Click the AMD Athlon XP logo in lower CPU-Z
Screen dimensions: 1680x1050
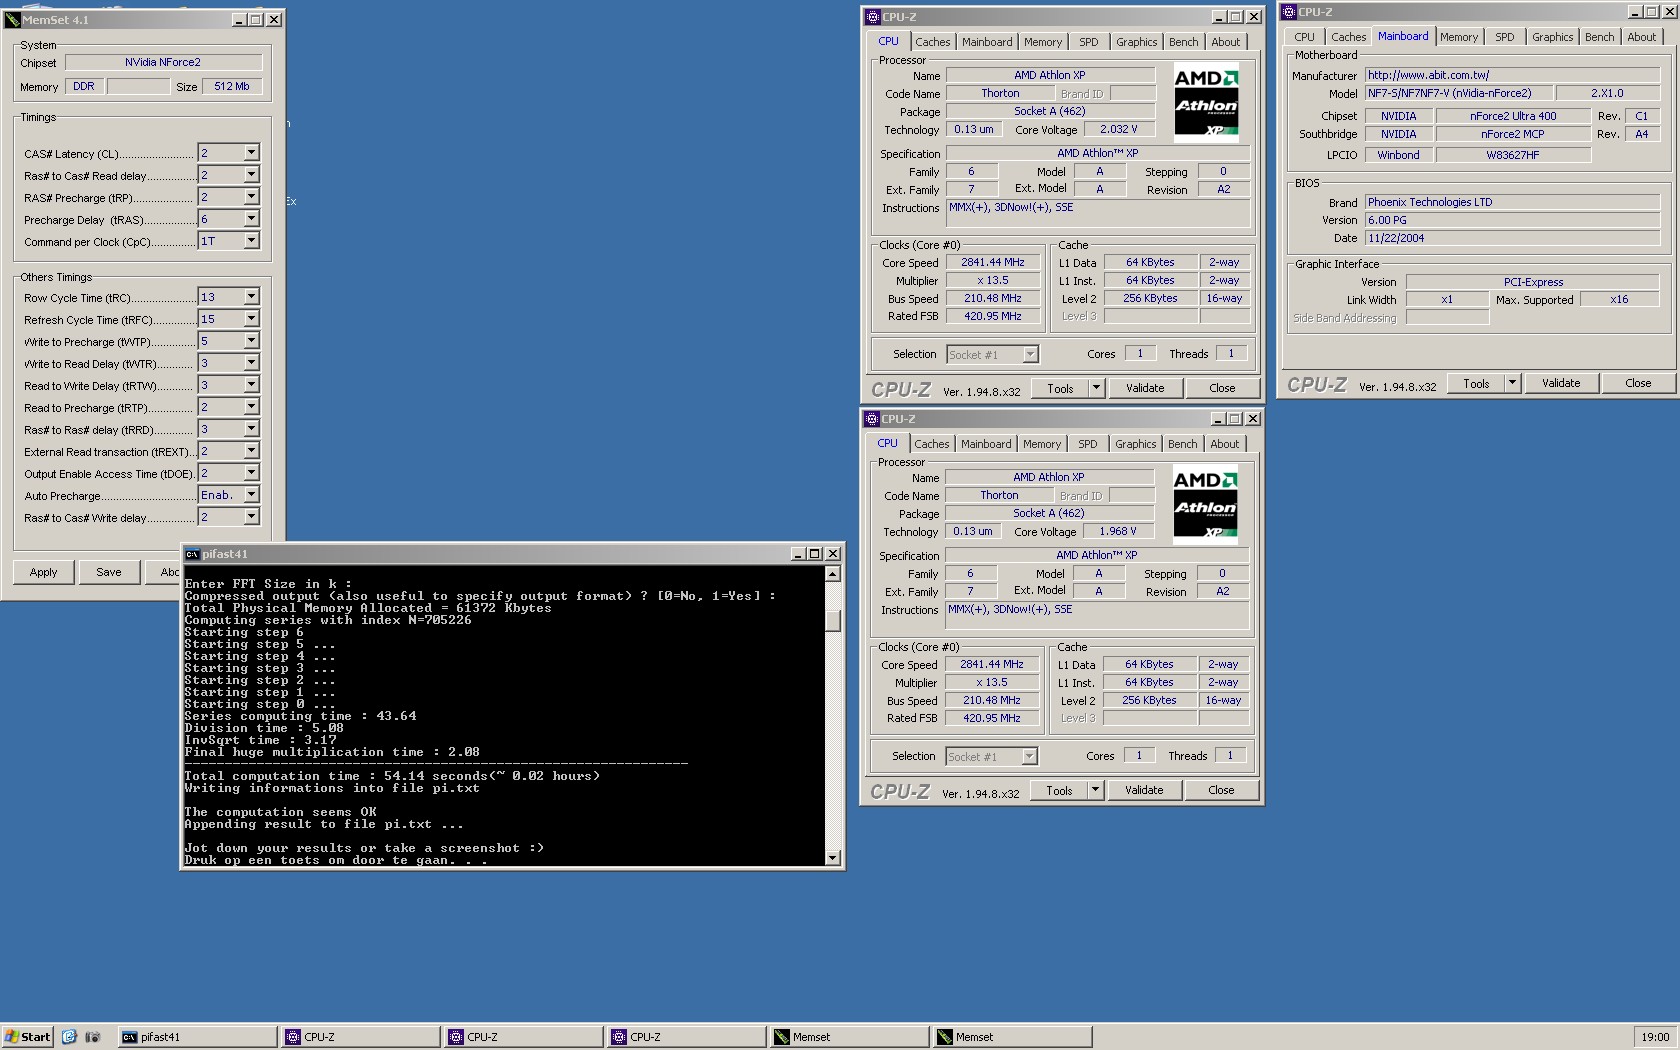[1205, 504]
